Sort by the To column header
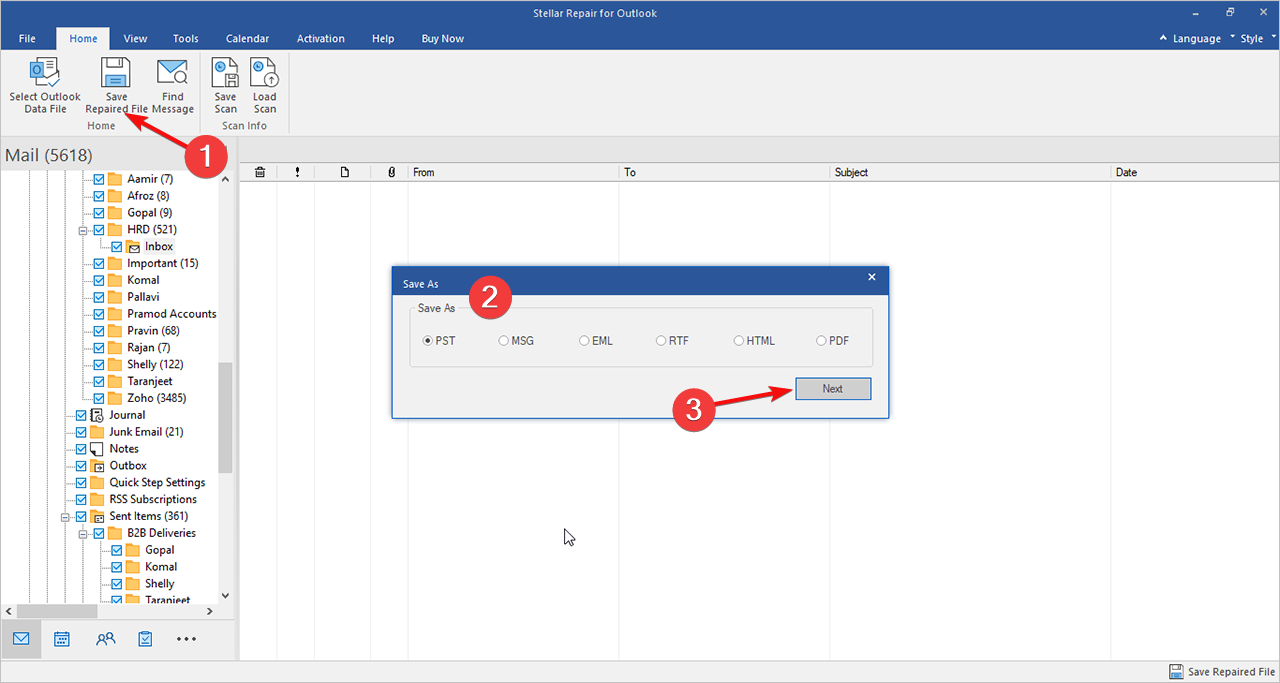 pos(724,172)
